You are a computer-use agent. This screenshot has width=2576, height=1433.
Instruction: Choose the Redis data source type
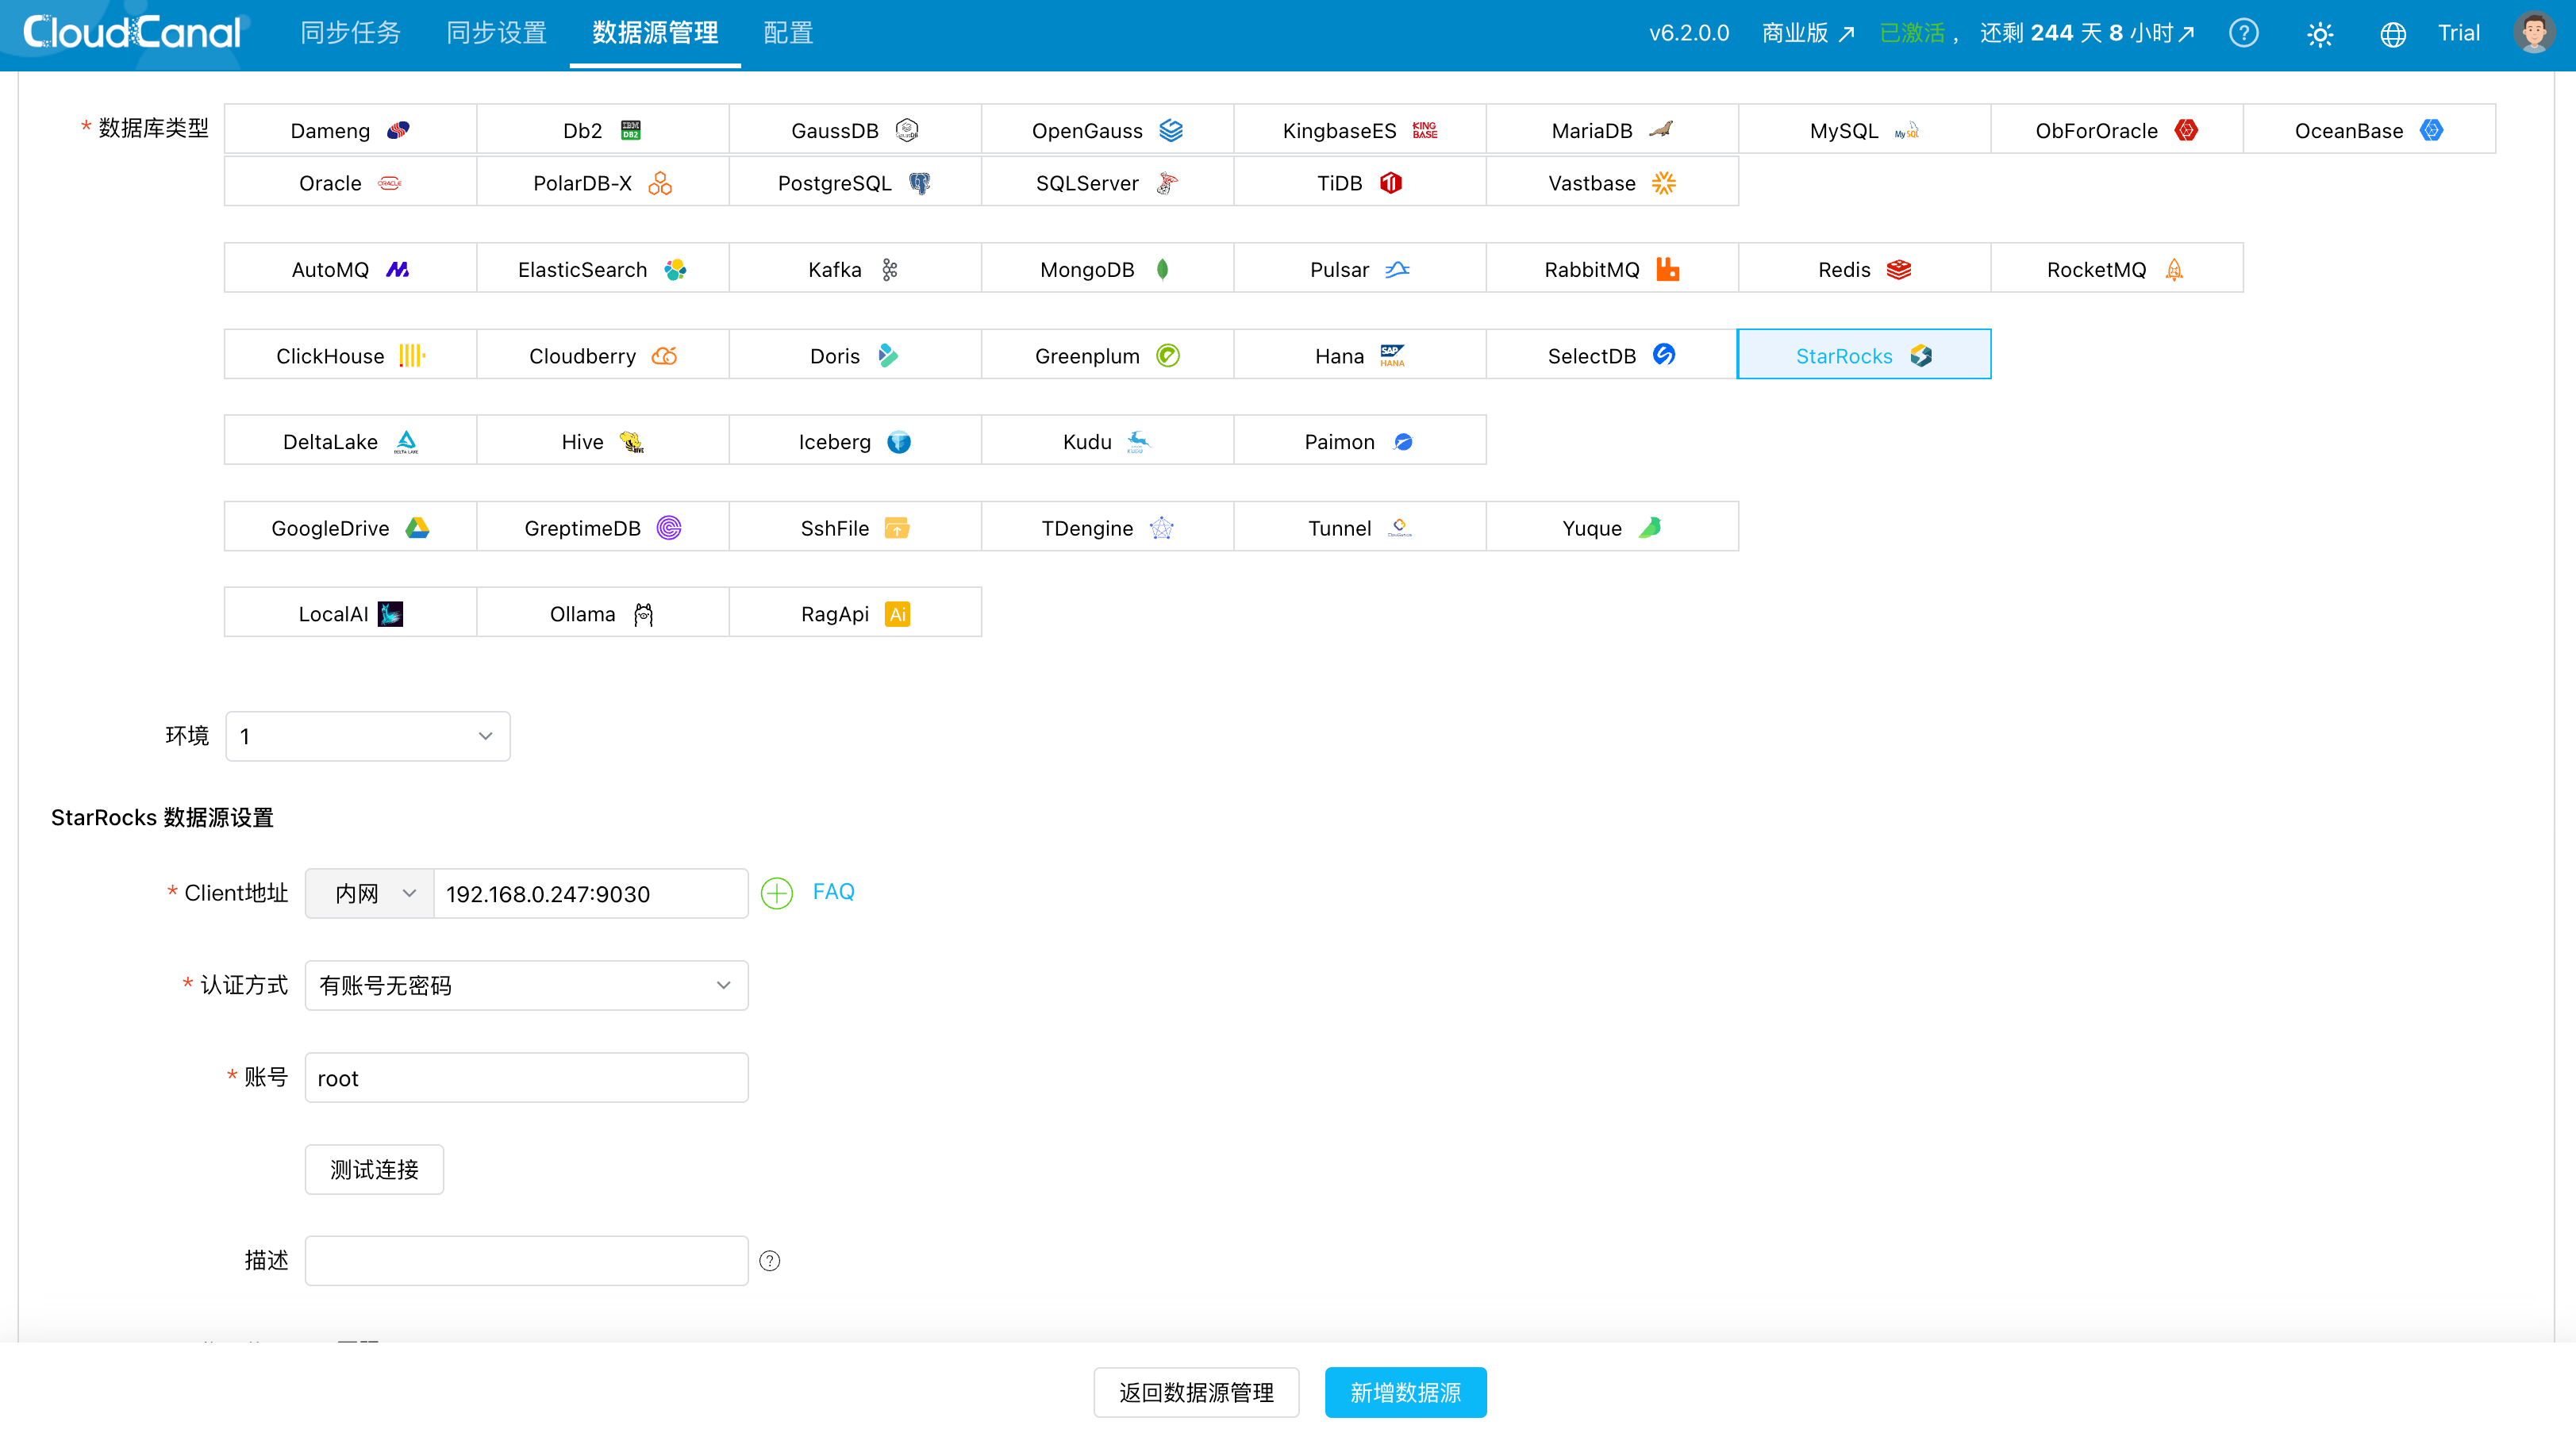1864,269
